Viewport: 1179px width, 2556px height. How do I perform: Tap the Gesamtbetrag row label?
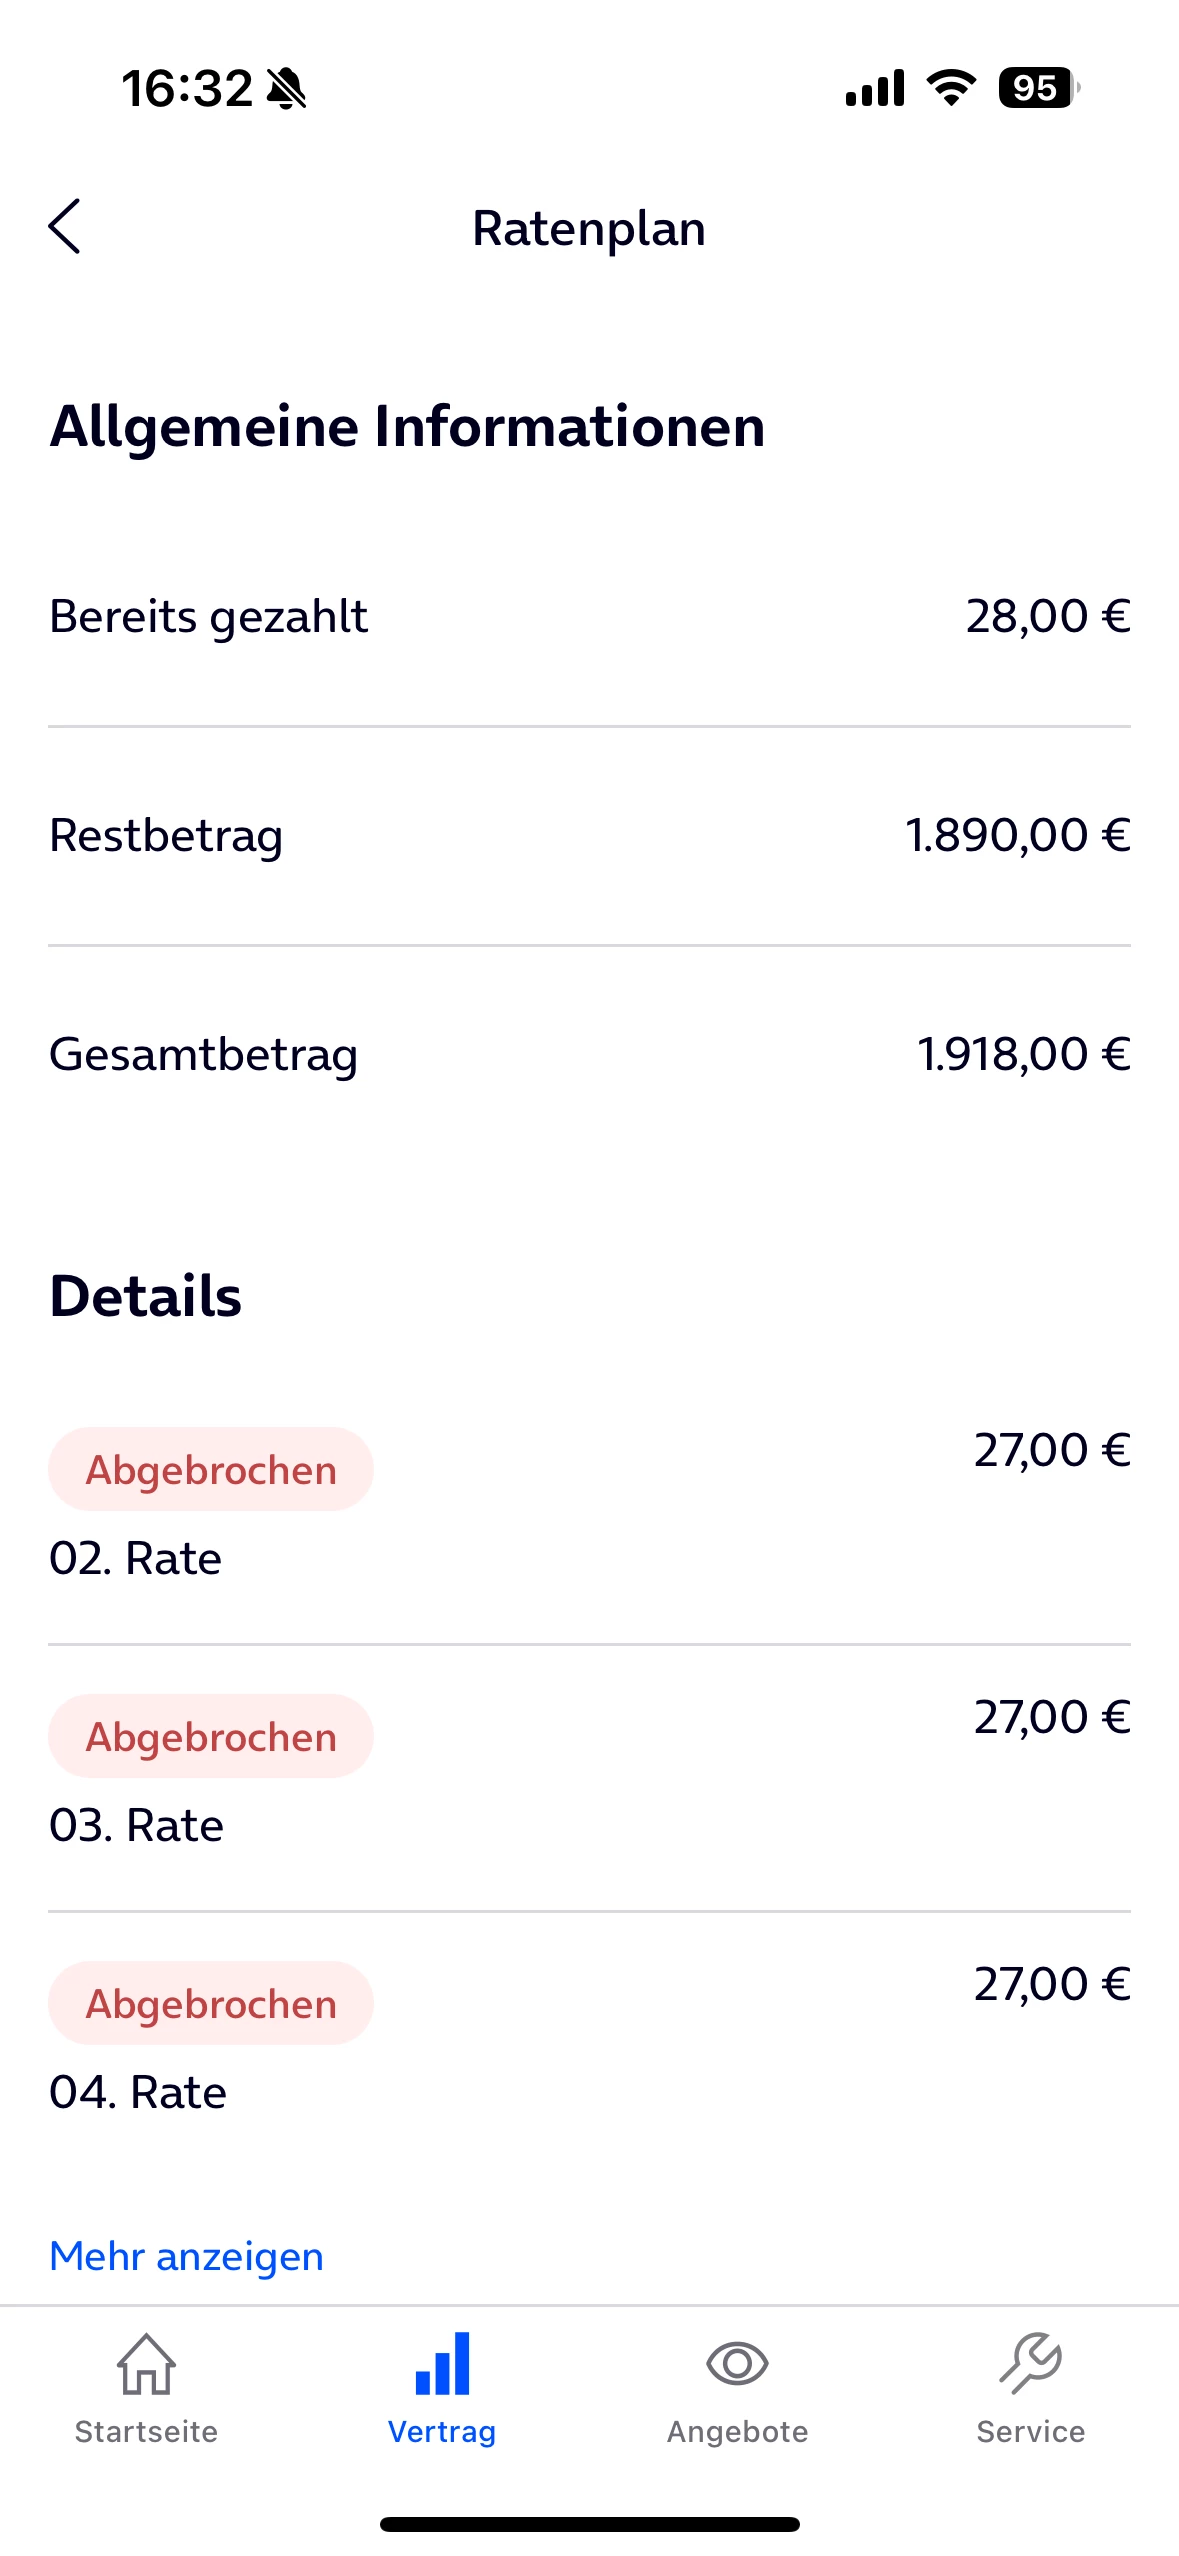(x=204, y=1054)
